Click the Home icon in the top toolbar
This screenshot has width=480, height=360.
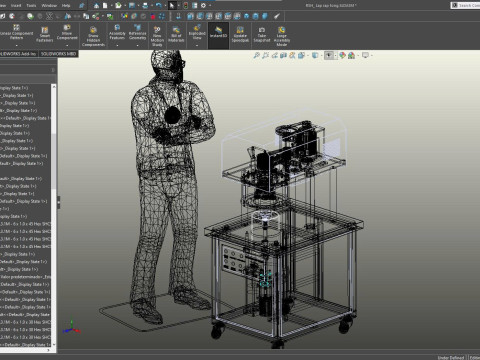96,5
